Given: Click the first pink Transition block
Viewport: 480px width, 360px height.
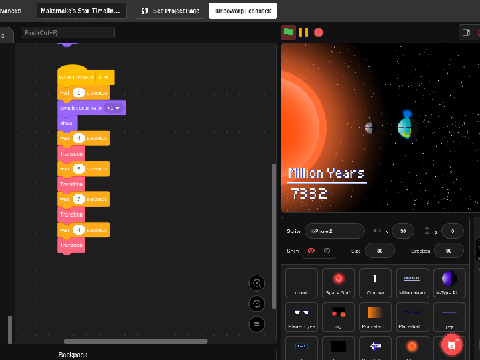Looking at the screenshot, I should point(71,154).
